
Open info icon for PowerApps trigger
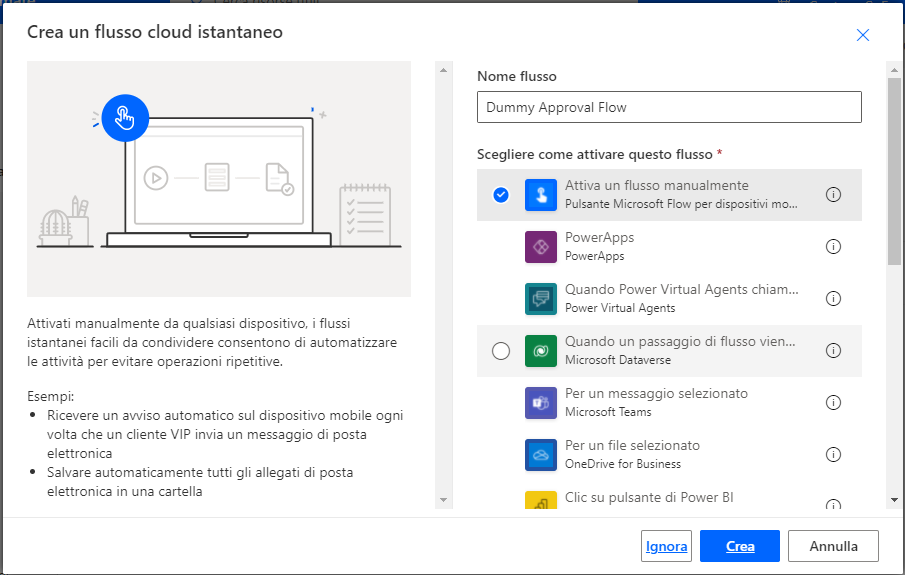coord(833,247)
